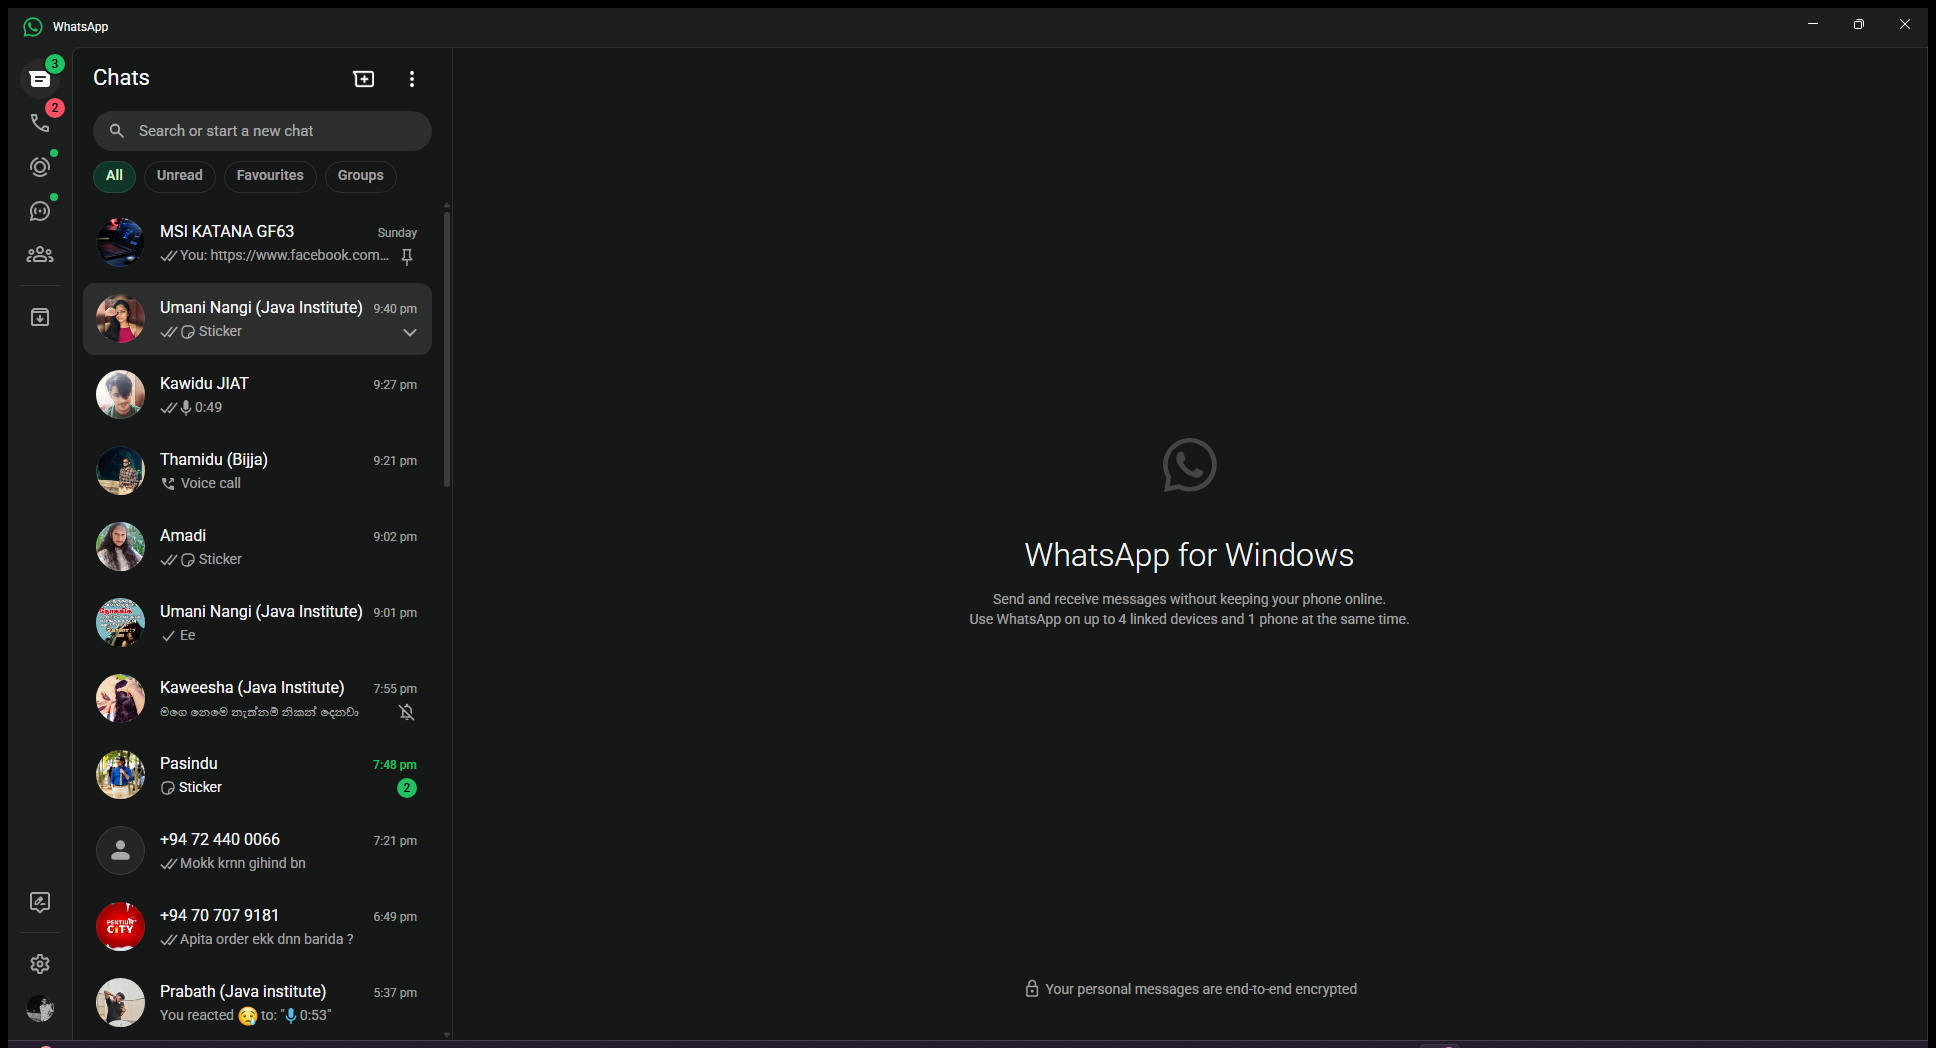Show the Favourites chat filter
This screenshot has height=1048, width=1936.
(x=270, y=176)
